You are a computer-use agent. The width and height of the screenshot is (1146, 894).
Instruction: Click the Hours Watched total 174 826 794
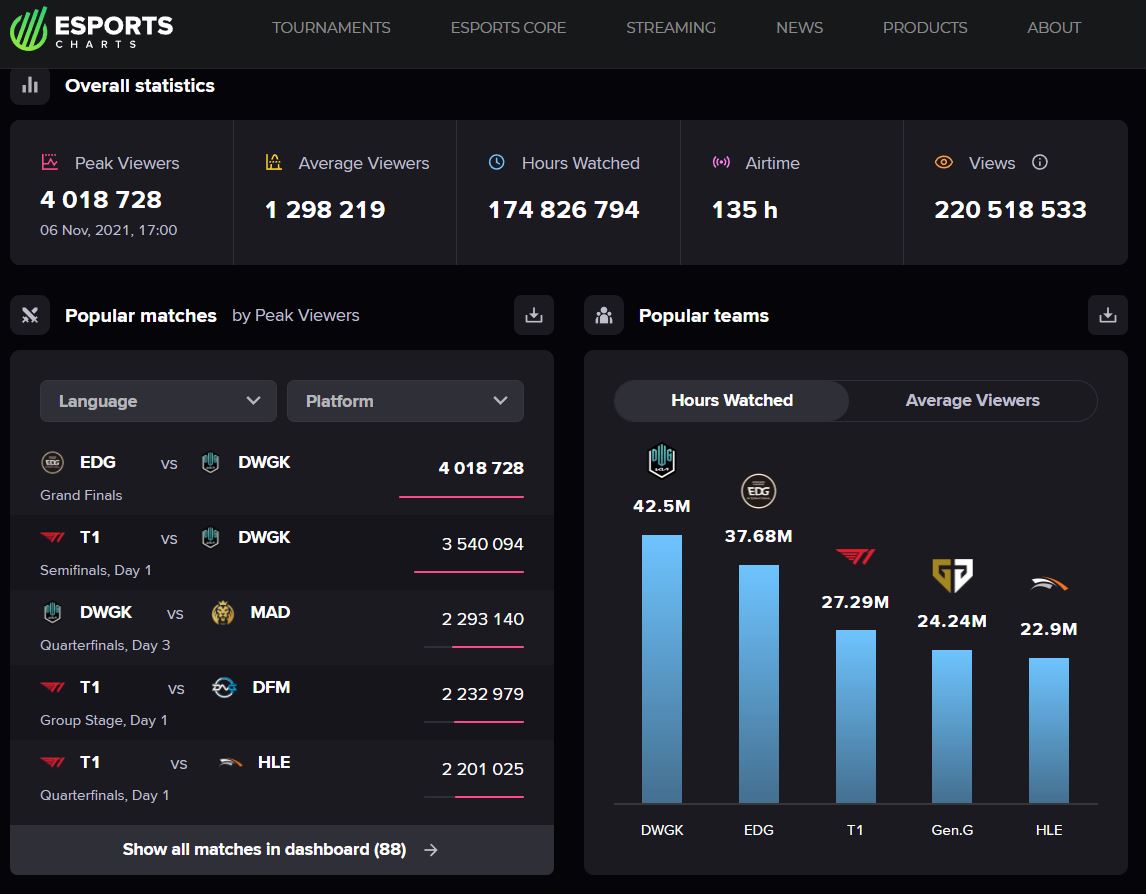coord(563,210)
